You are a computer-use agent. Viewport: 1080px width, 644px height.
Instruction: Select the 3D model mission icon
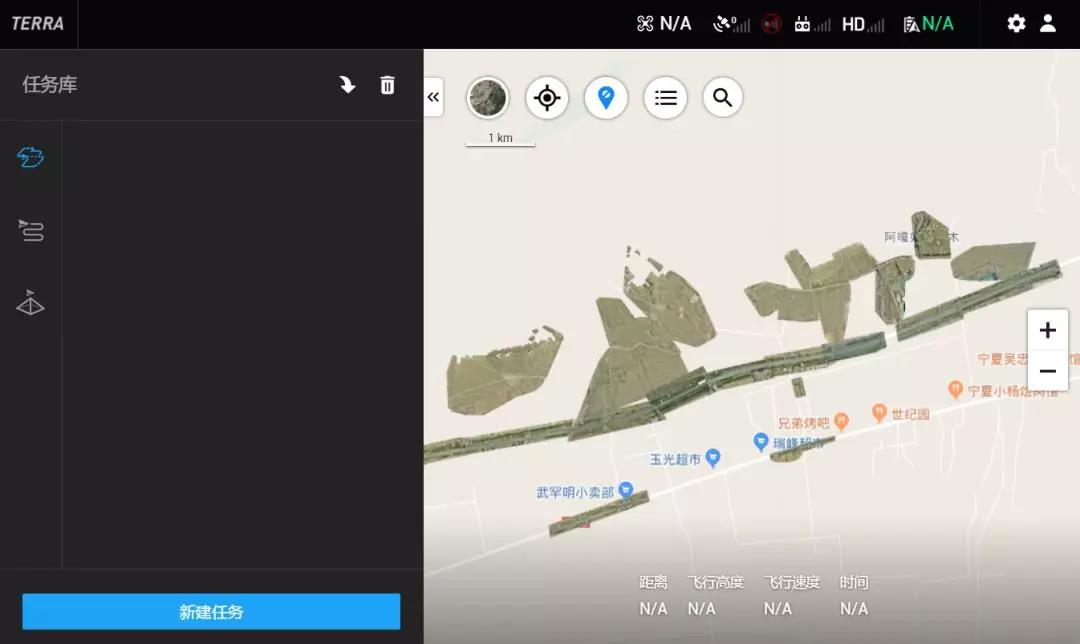click(30, 302)
